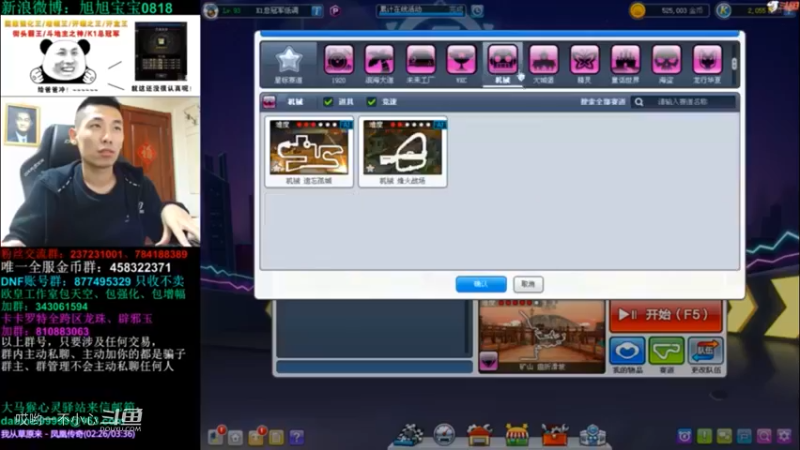Select the star-icon favorite tracks category
The image size is (800, 450).
(289, 64)
